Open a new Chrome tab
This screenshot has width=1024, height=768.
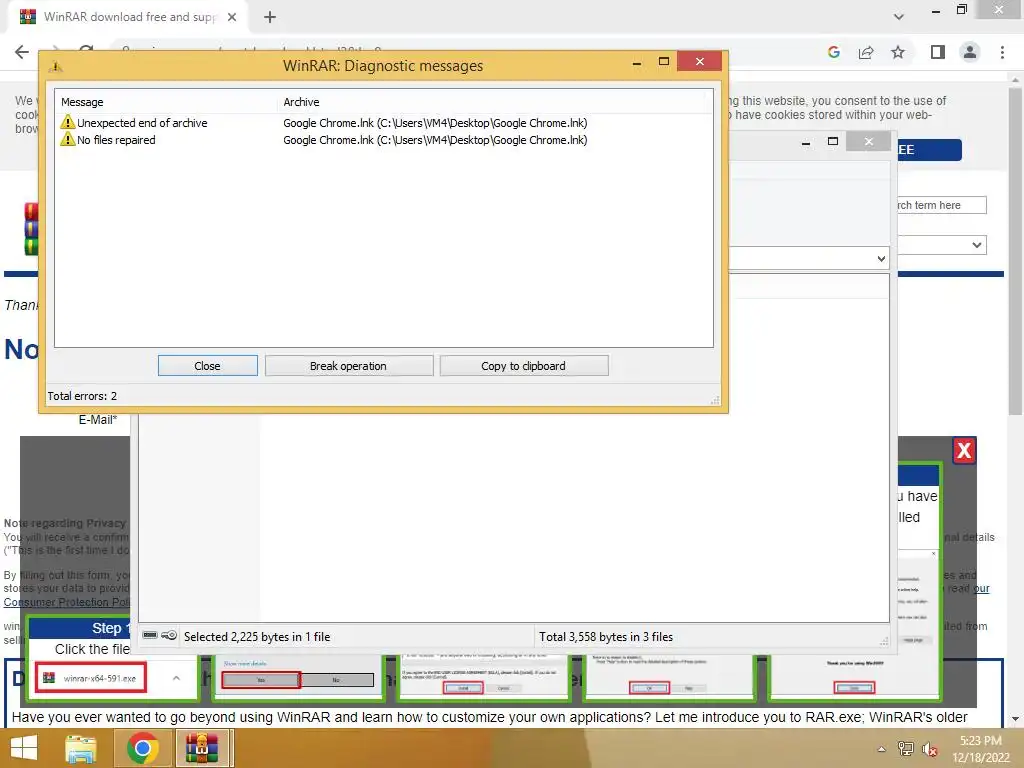[x=270, y=17]
